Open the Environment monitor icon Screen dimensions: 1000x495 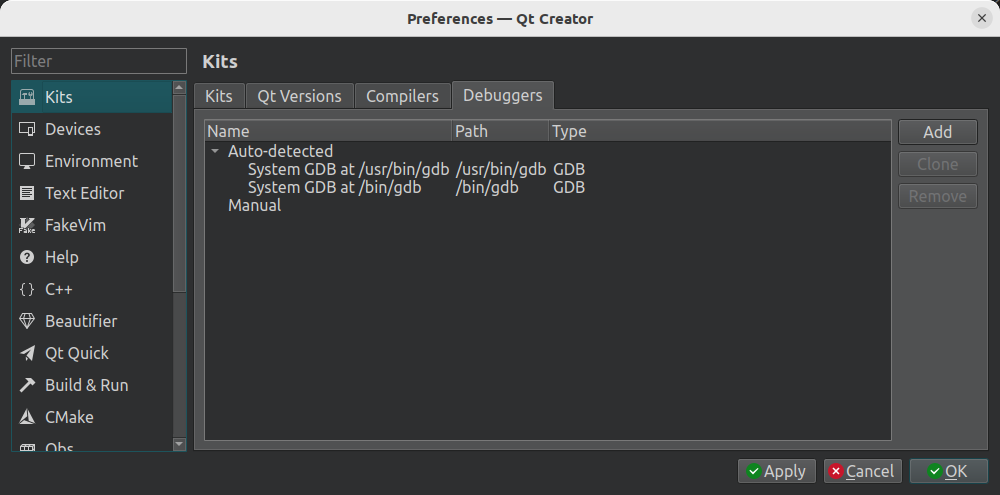click(27, 161)
